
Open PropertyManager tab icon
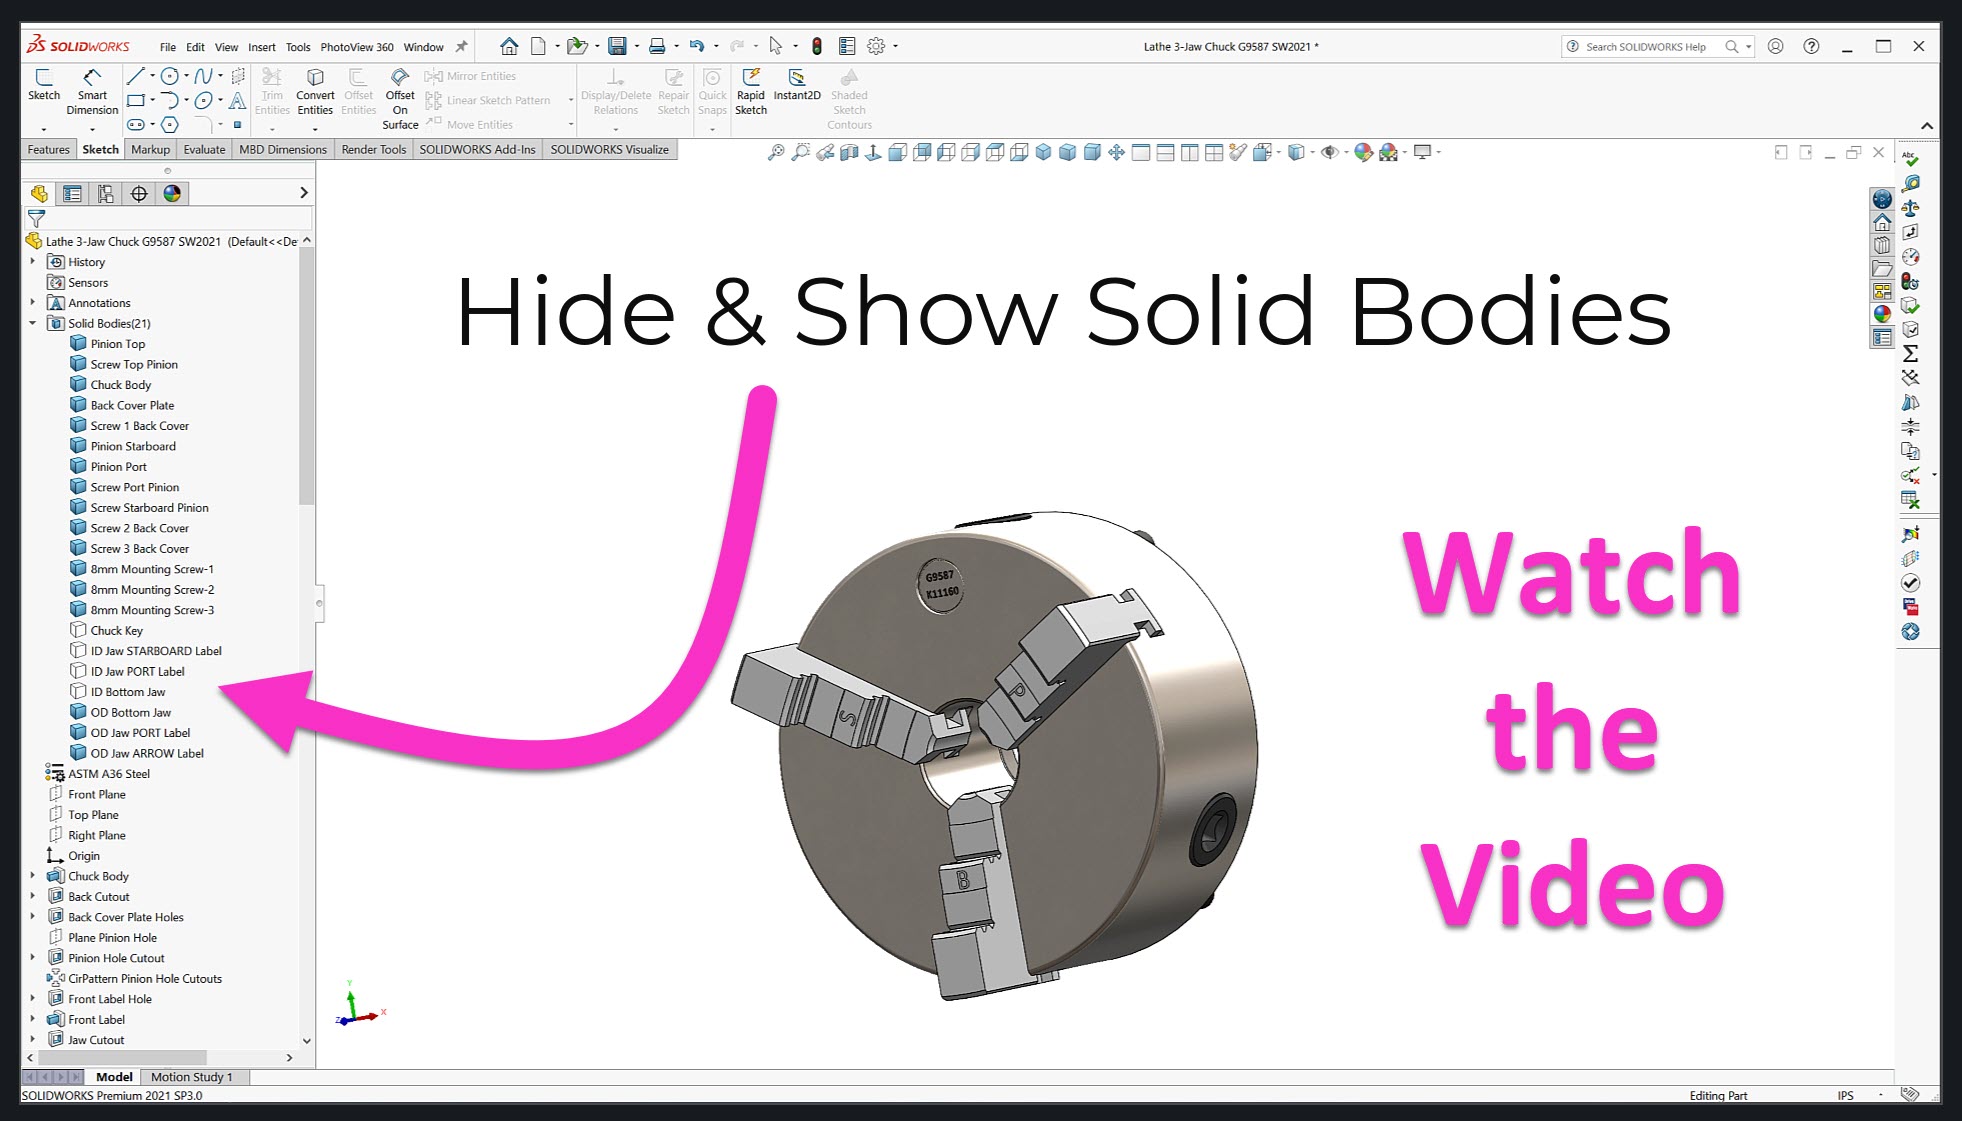72,193
